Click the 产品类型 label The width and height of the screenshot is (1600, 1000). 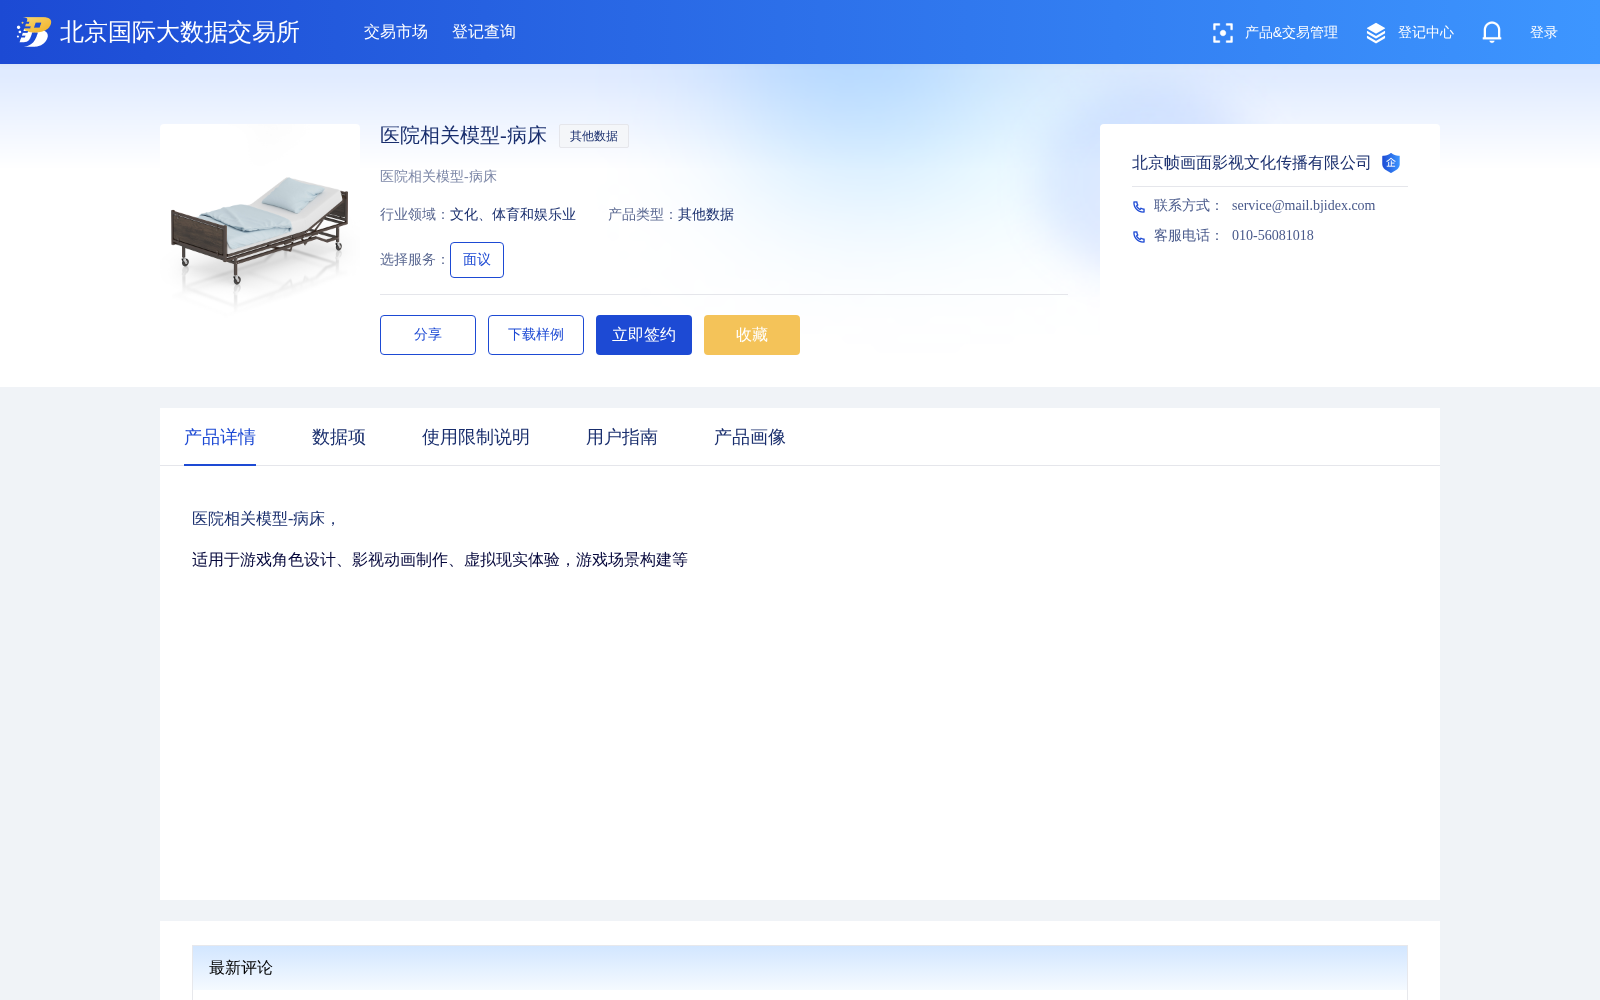pyautogui.click(x=642, y=215)
